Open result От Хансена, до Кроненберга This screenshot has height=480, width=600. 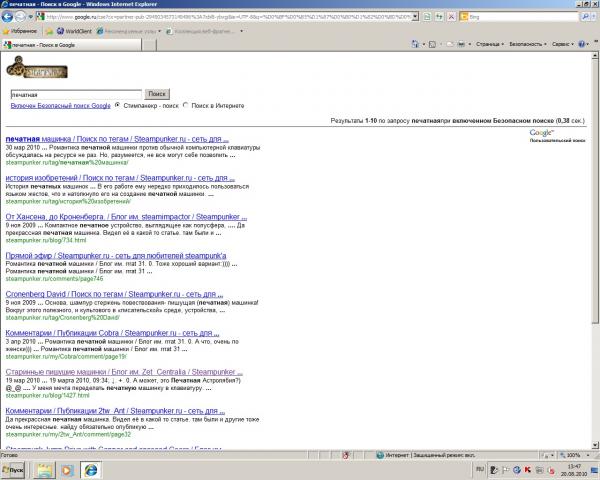point(126,217)
